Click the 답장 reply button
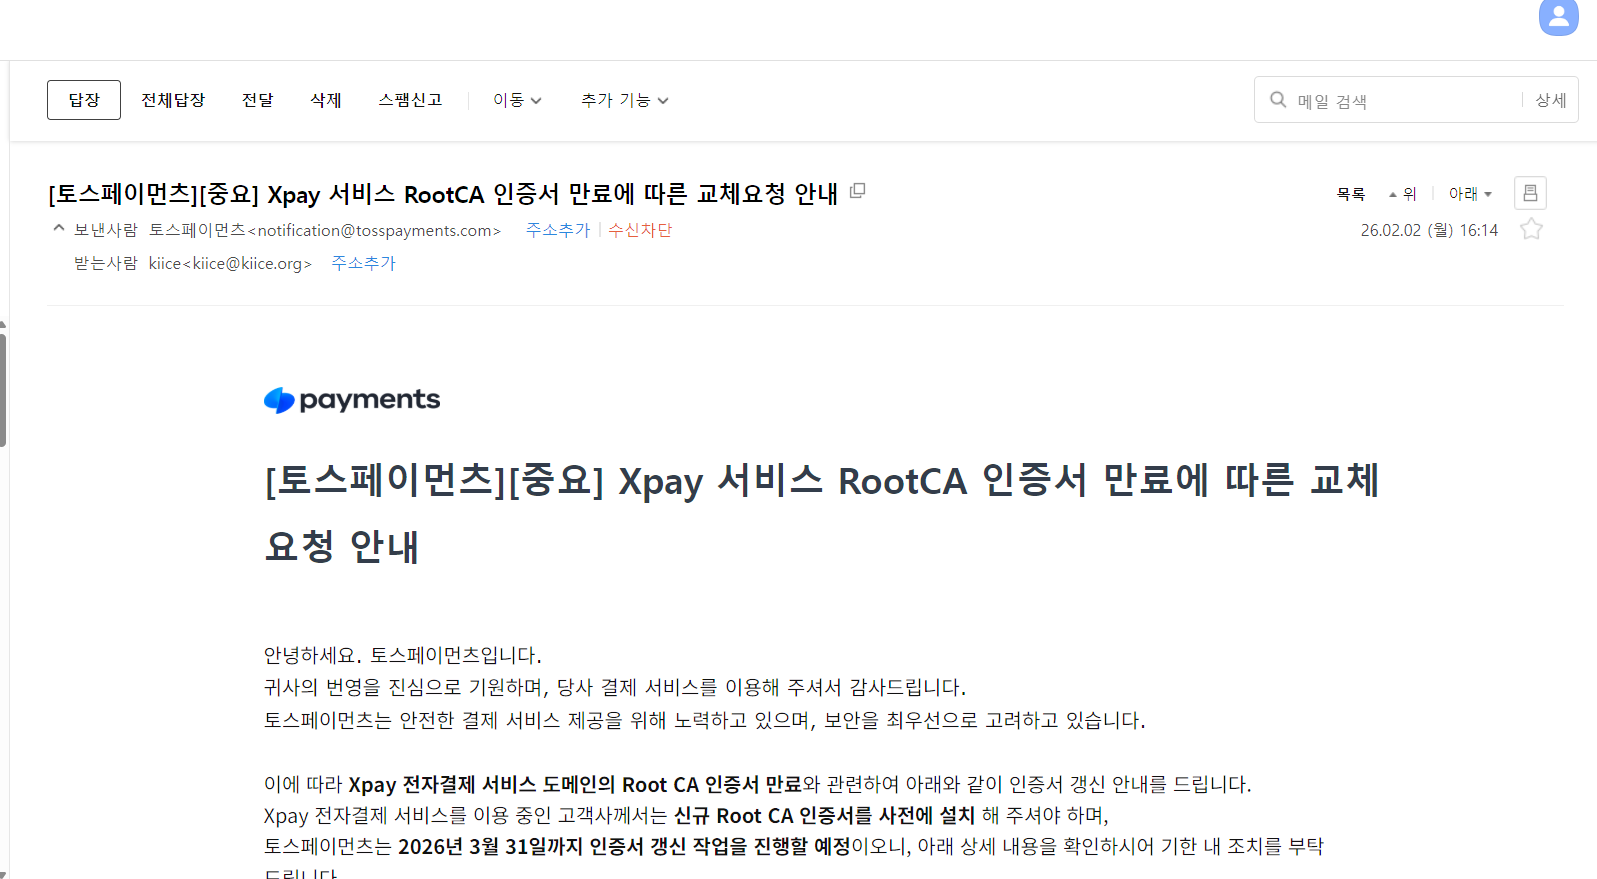This screenshot has height=879, width=1597. pyautogui.click(x=84, y=100)
